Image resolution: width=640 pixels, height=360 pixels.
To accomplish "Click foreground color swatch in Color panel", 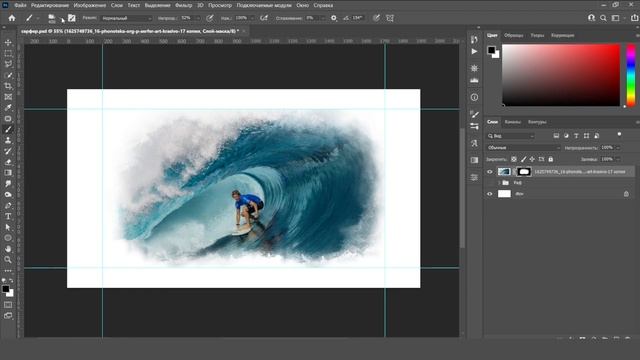I will point(491,50).
